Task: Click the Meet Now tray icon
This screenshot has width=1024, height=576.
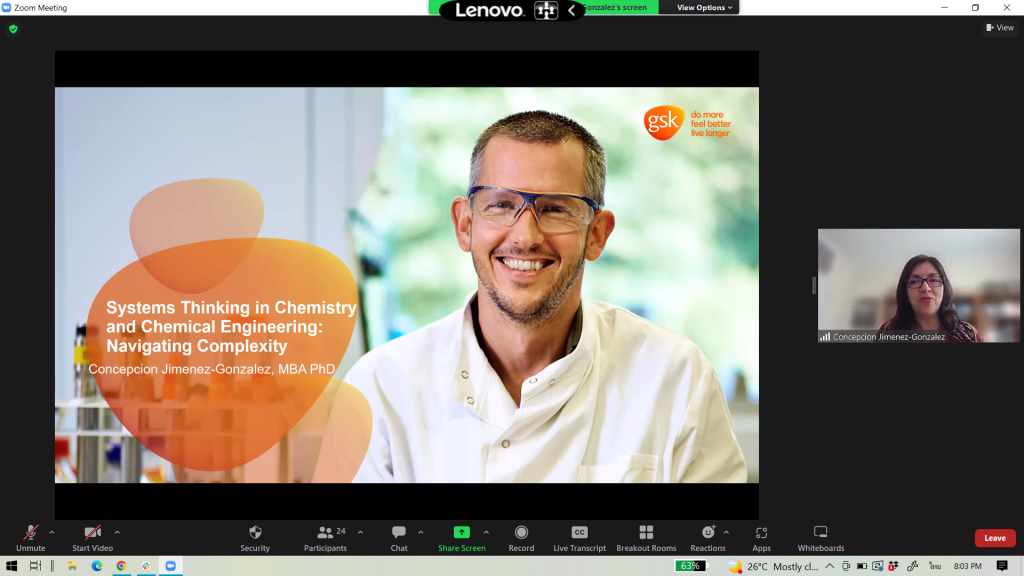Action: coord(846,566)
